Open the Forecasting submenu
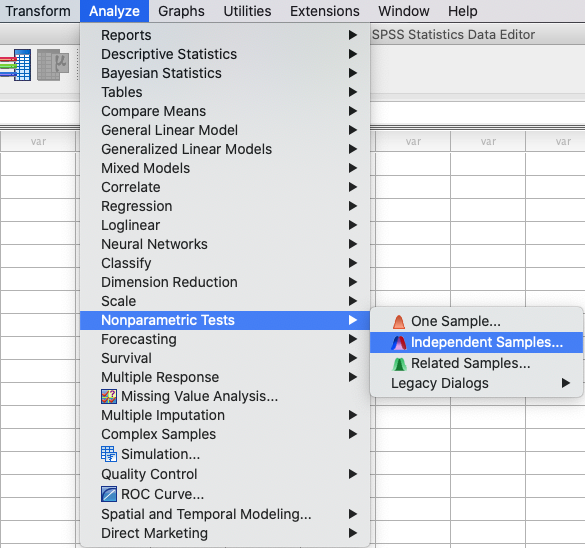 coord(225,339)
